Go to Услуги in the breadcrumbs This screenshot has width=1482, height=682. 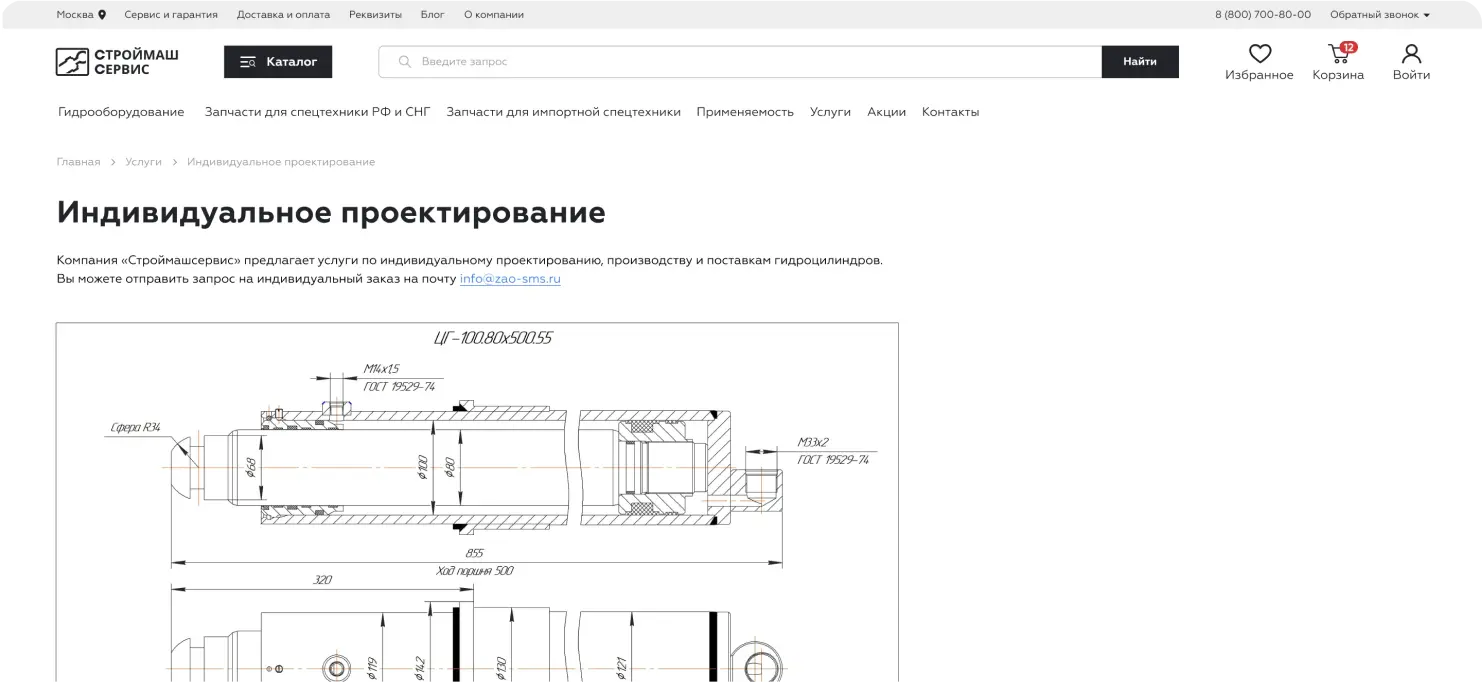143,162
